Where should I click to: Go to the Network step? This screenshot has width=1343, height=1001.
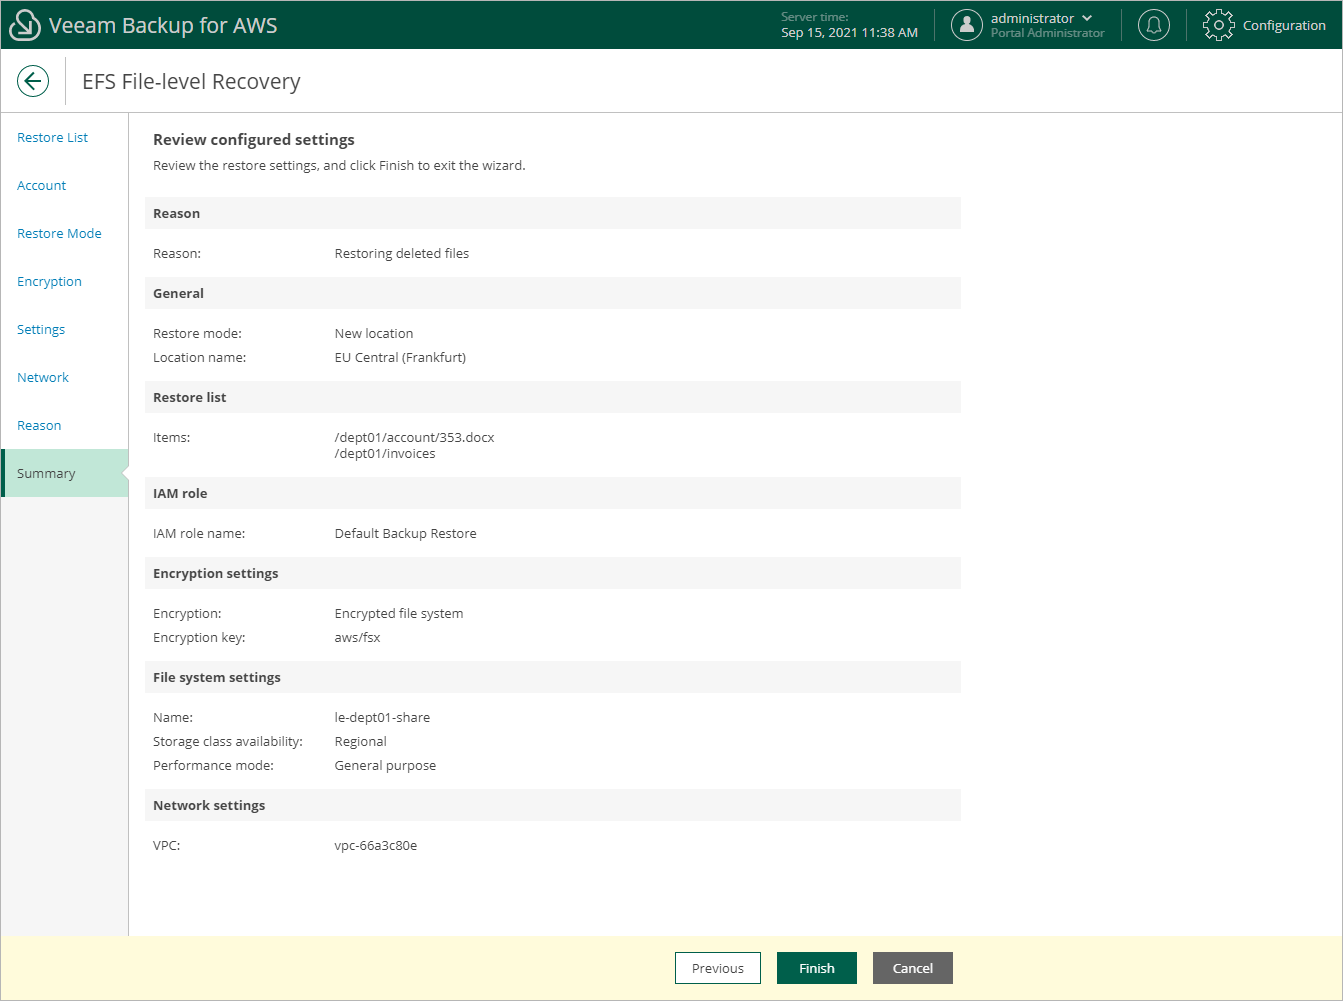coord(43,377)
